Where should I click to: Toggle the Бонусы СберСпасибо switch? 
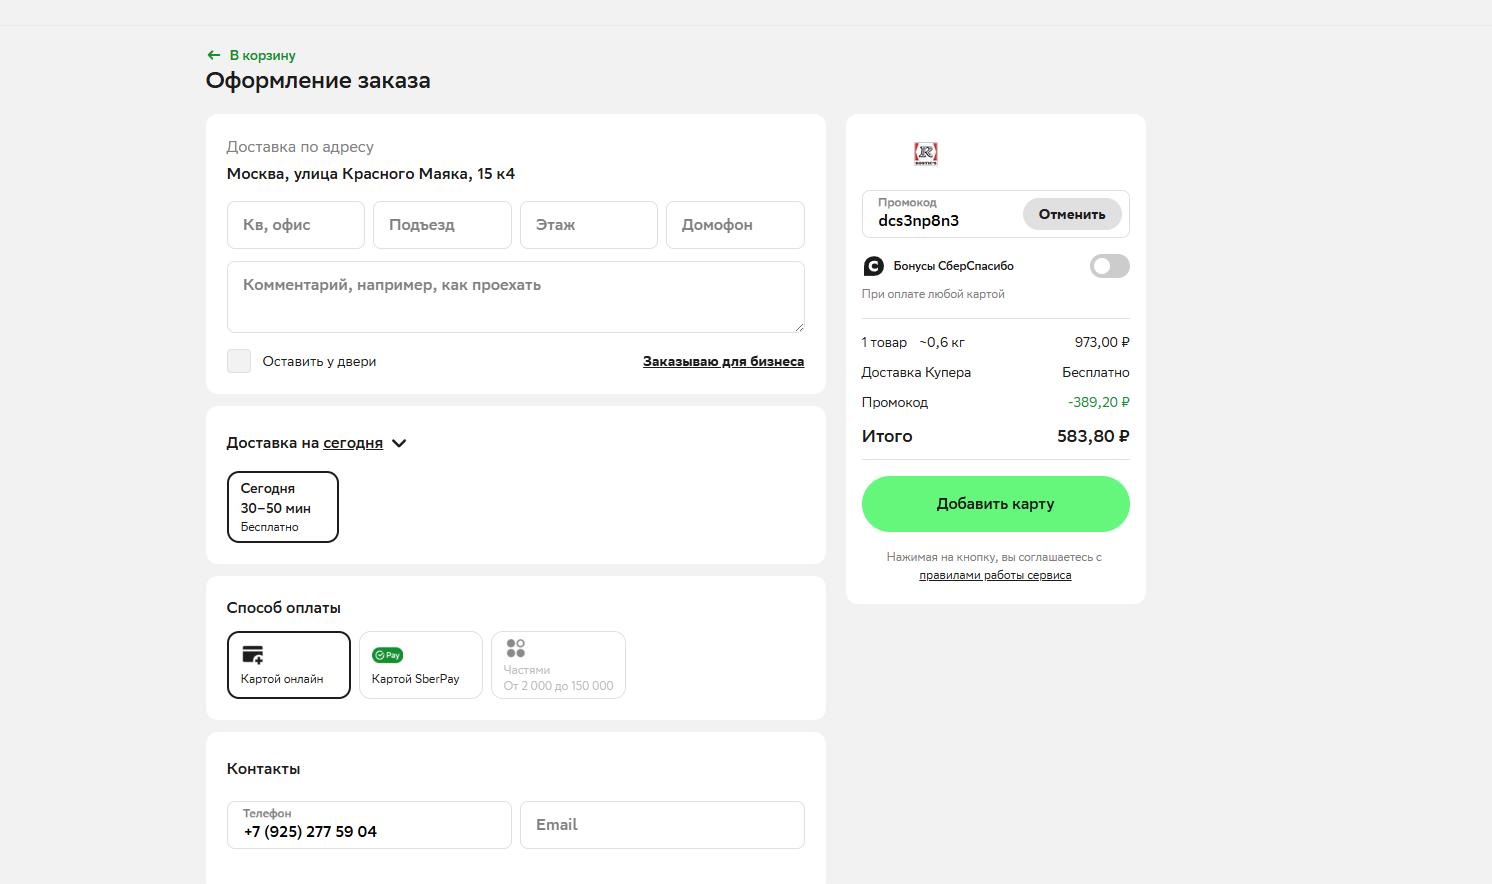(x=1109, y=266)
